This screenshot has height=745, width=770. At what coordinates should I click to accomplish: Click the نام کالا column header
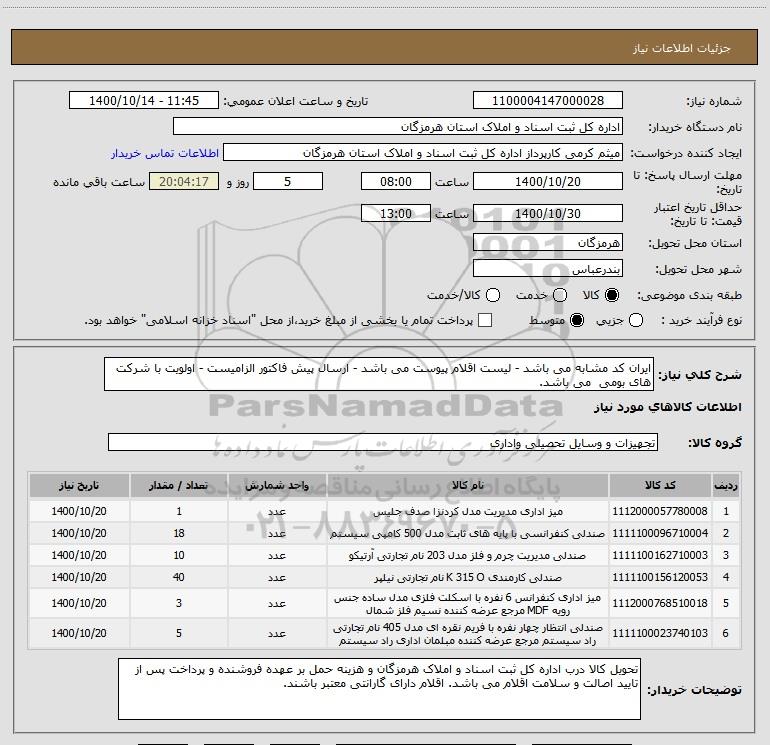point(468,485)
